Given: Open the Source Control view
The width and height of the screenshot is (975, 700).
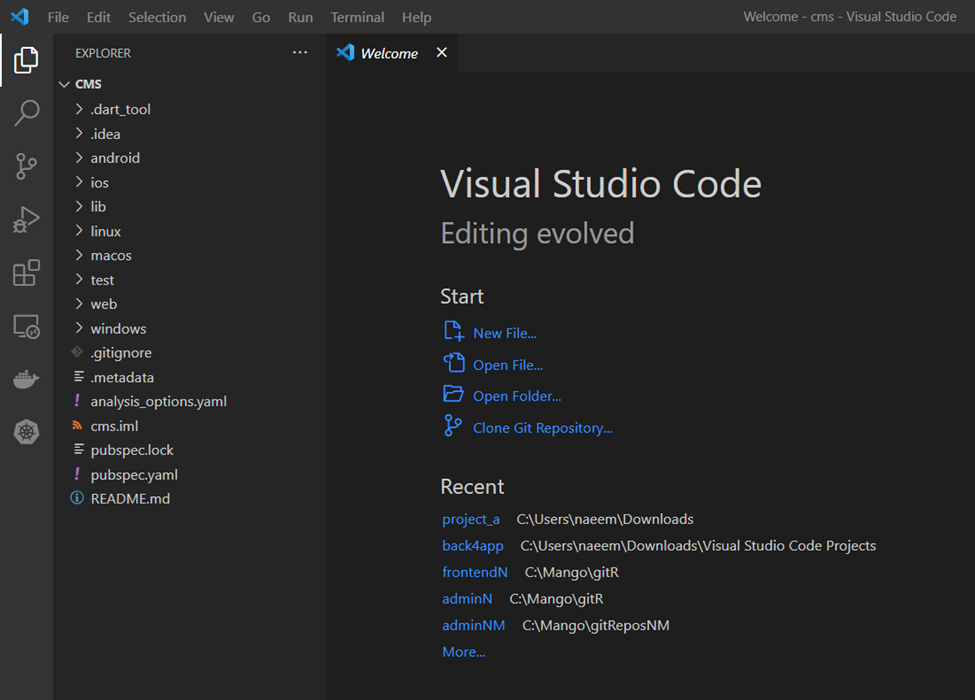Looking at the screenshot, I should coord(26,166).
